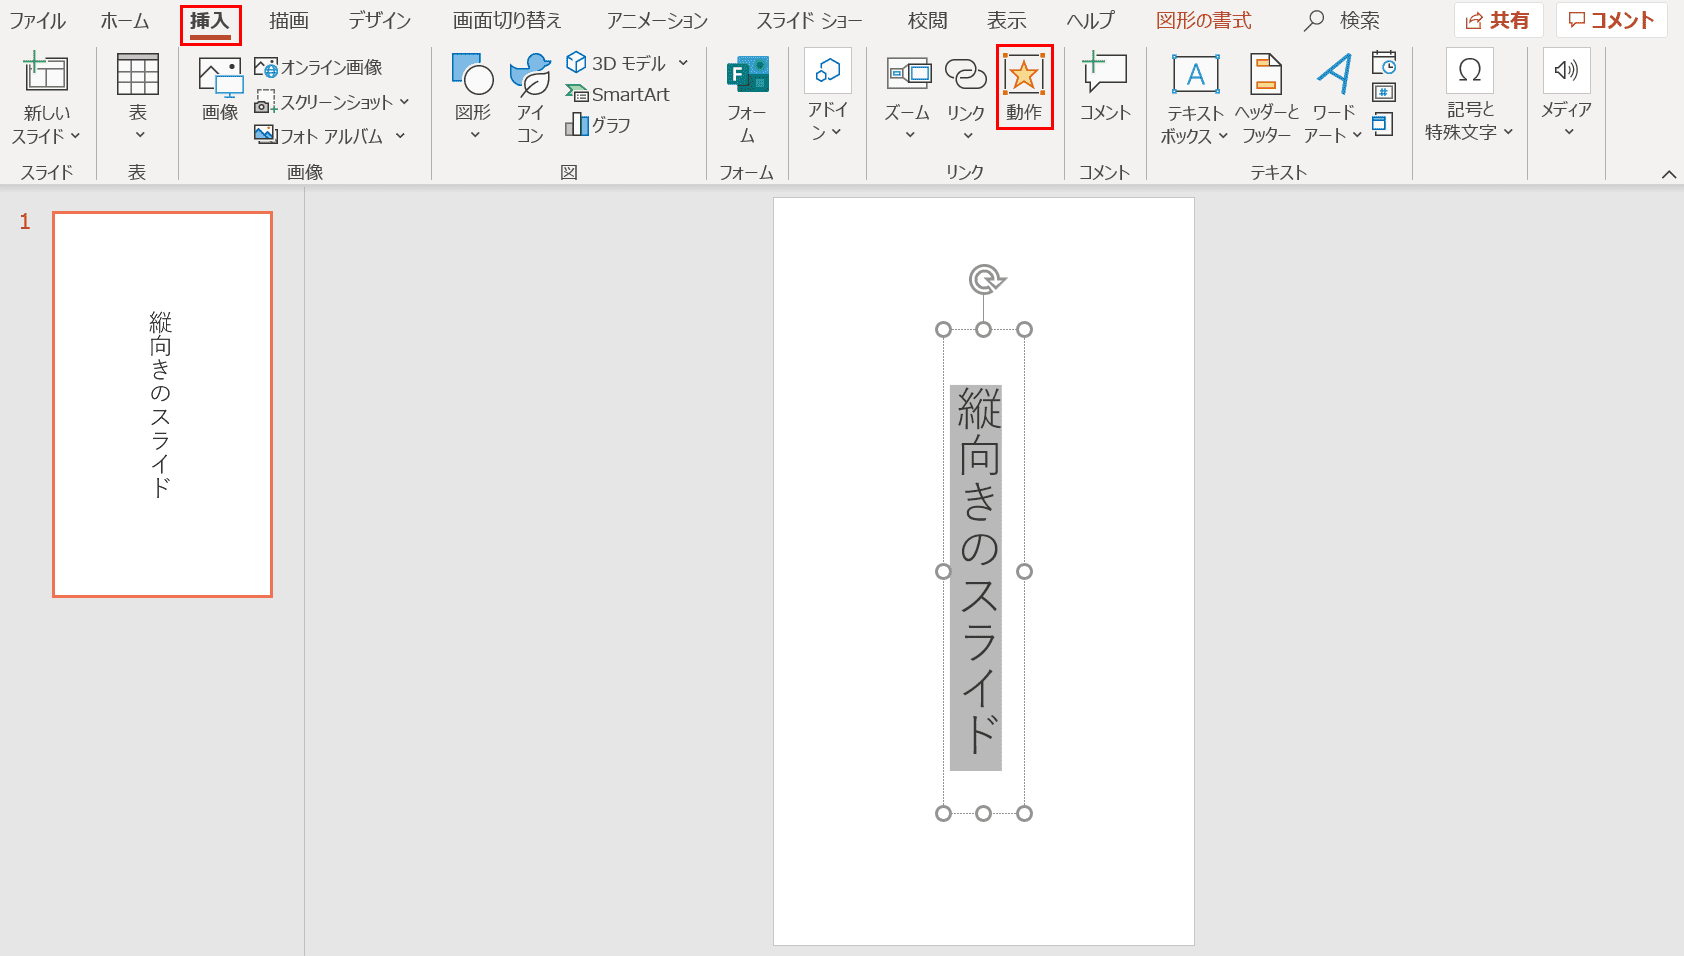Viewport: 1684px width, 956px height.
Task: Click the rotation handle above the text box
Action: tap(985, 279)
